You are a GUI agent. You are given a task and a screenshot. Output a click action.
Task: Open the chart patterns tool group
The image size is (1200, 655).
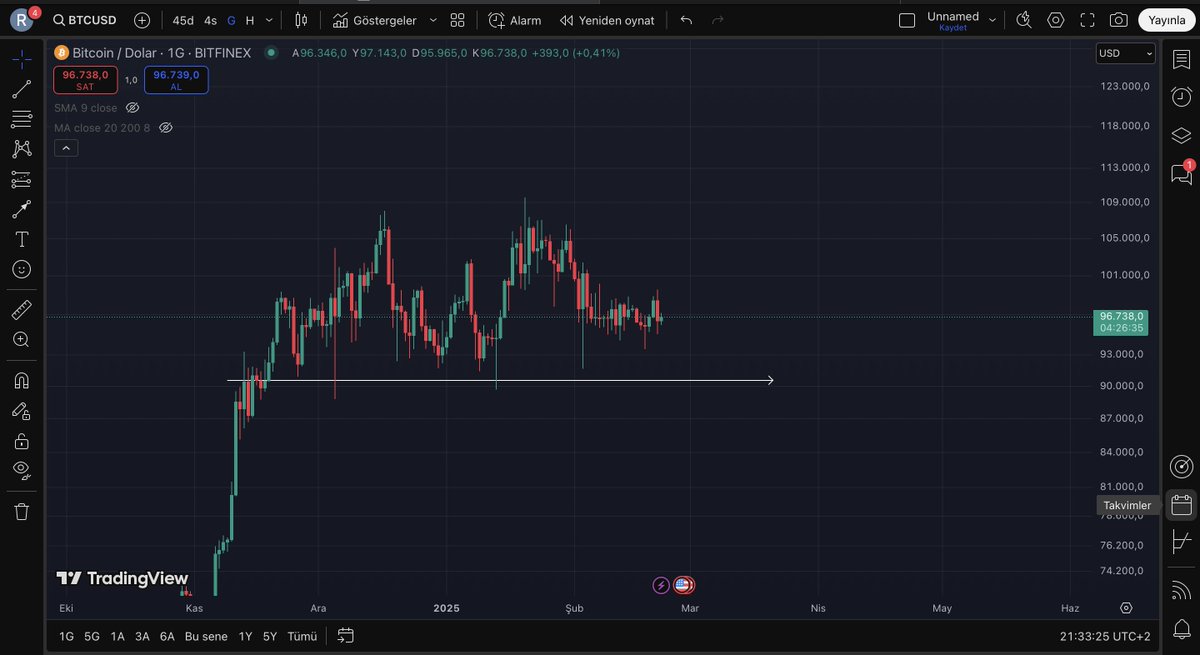pyautogui.click(x=21, y=149)
